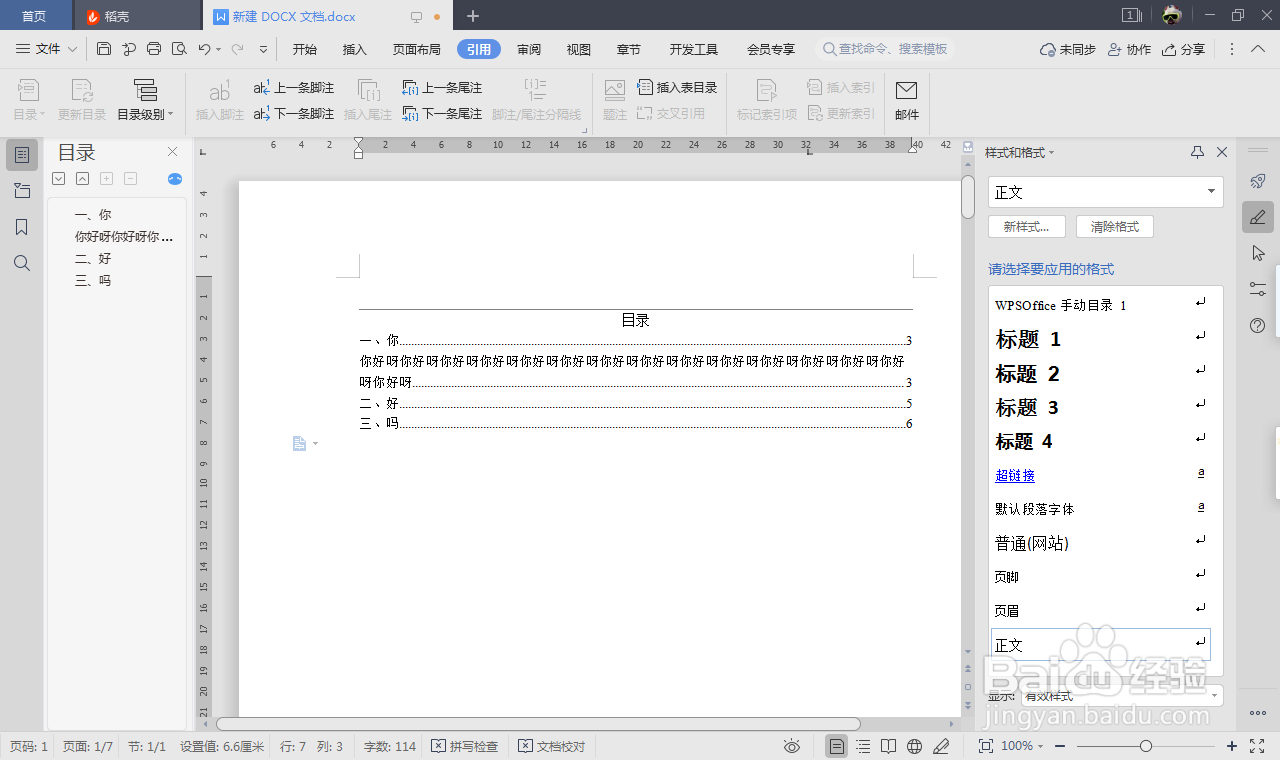Click the smart TOC blue icon

point(175,179)
